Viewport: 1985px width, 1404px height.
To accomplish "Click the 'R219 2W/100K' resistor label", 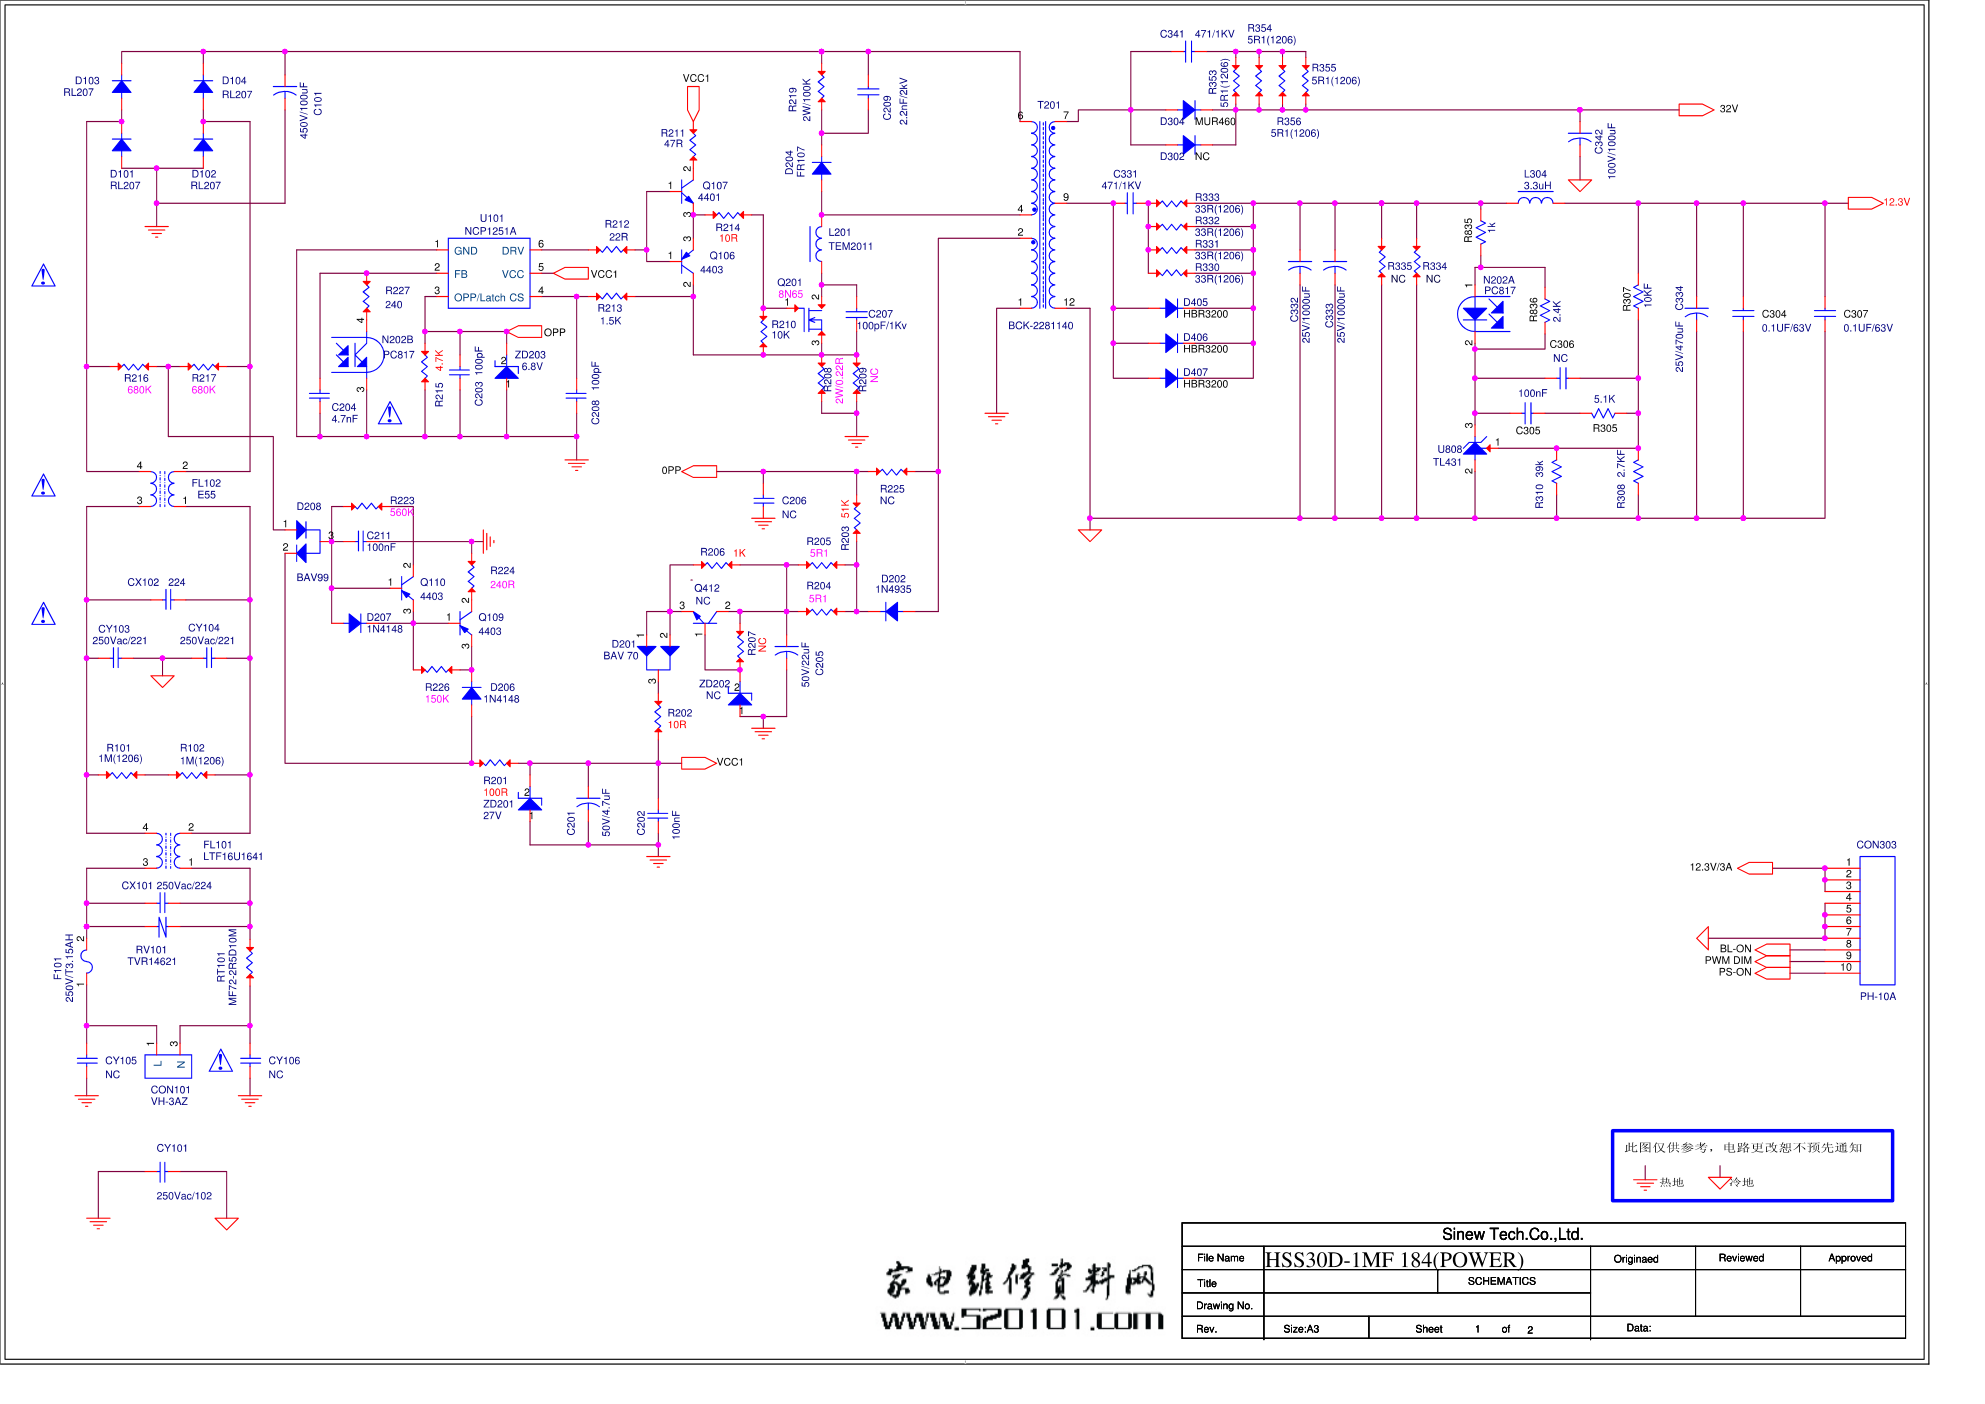I will tap(800, 99).
